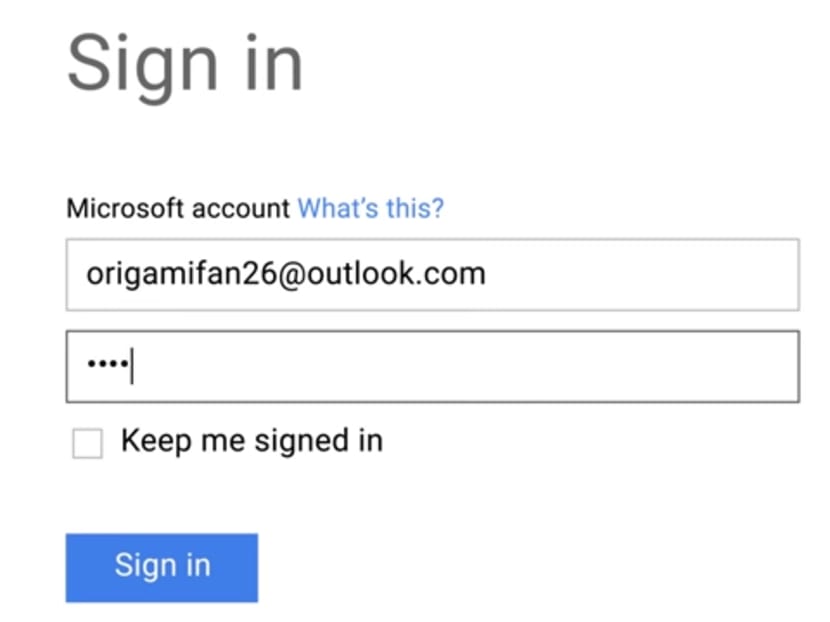Click the word Microsoft above email field
The image size is (830, 622).
tap(109, 209)
